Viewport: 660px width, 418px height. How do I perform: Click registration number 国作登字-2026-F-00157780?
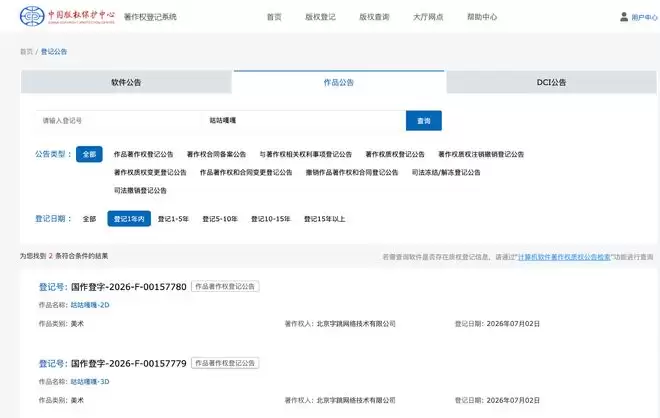pyautogui.click(x=129, y=287)
